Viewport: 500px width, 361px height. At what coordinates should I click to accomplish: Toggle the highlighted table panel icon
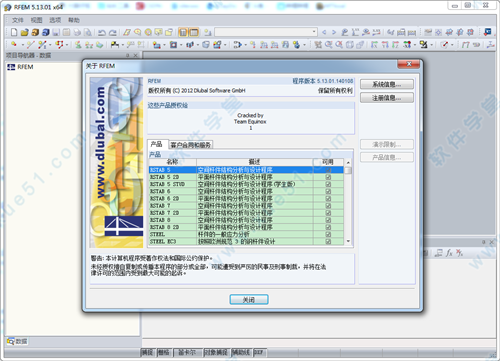[194, 32]
